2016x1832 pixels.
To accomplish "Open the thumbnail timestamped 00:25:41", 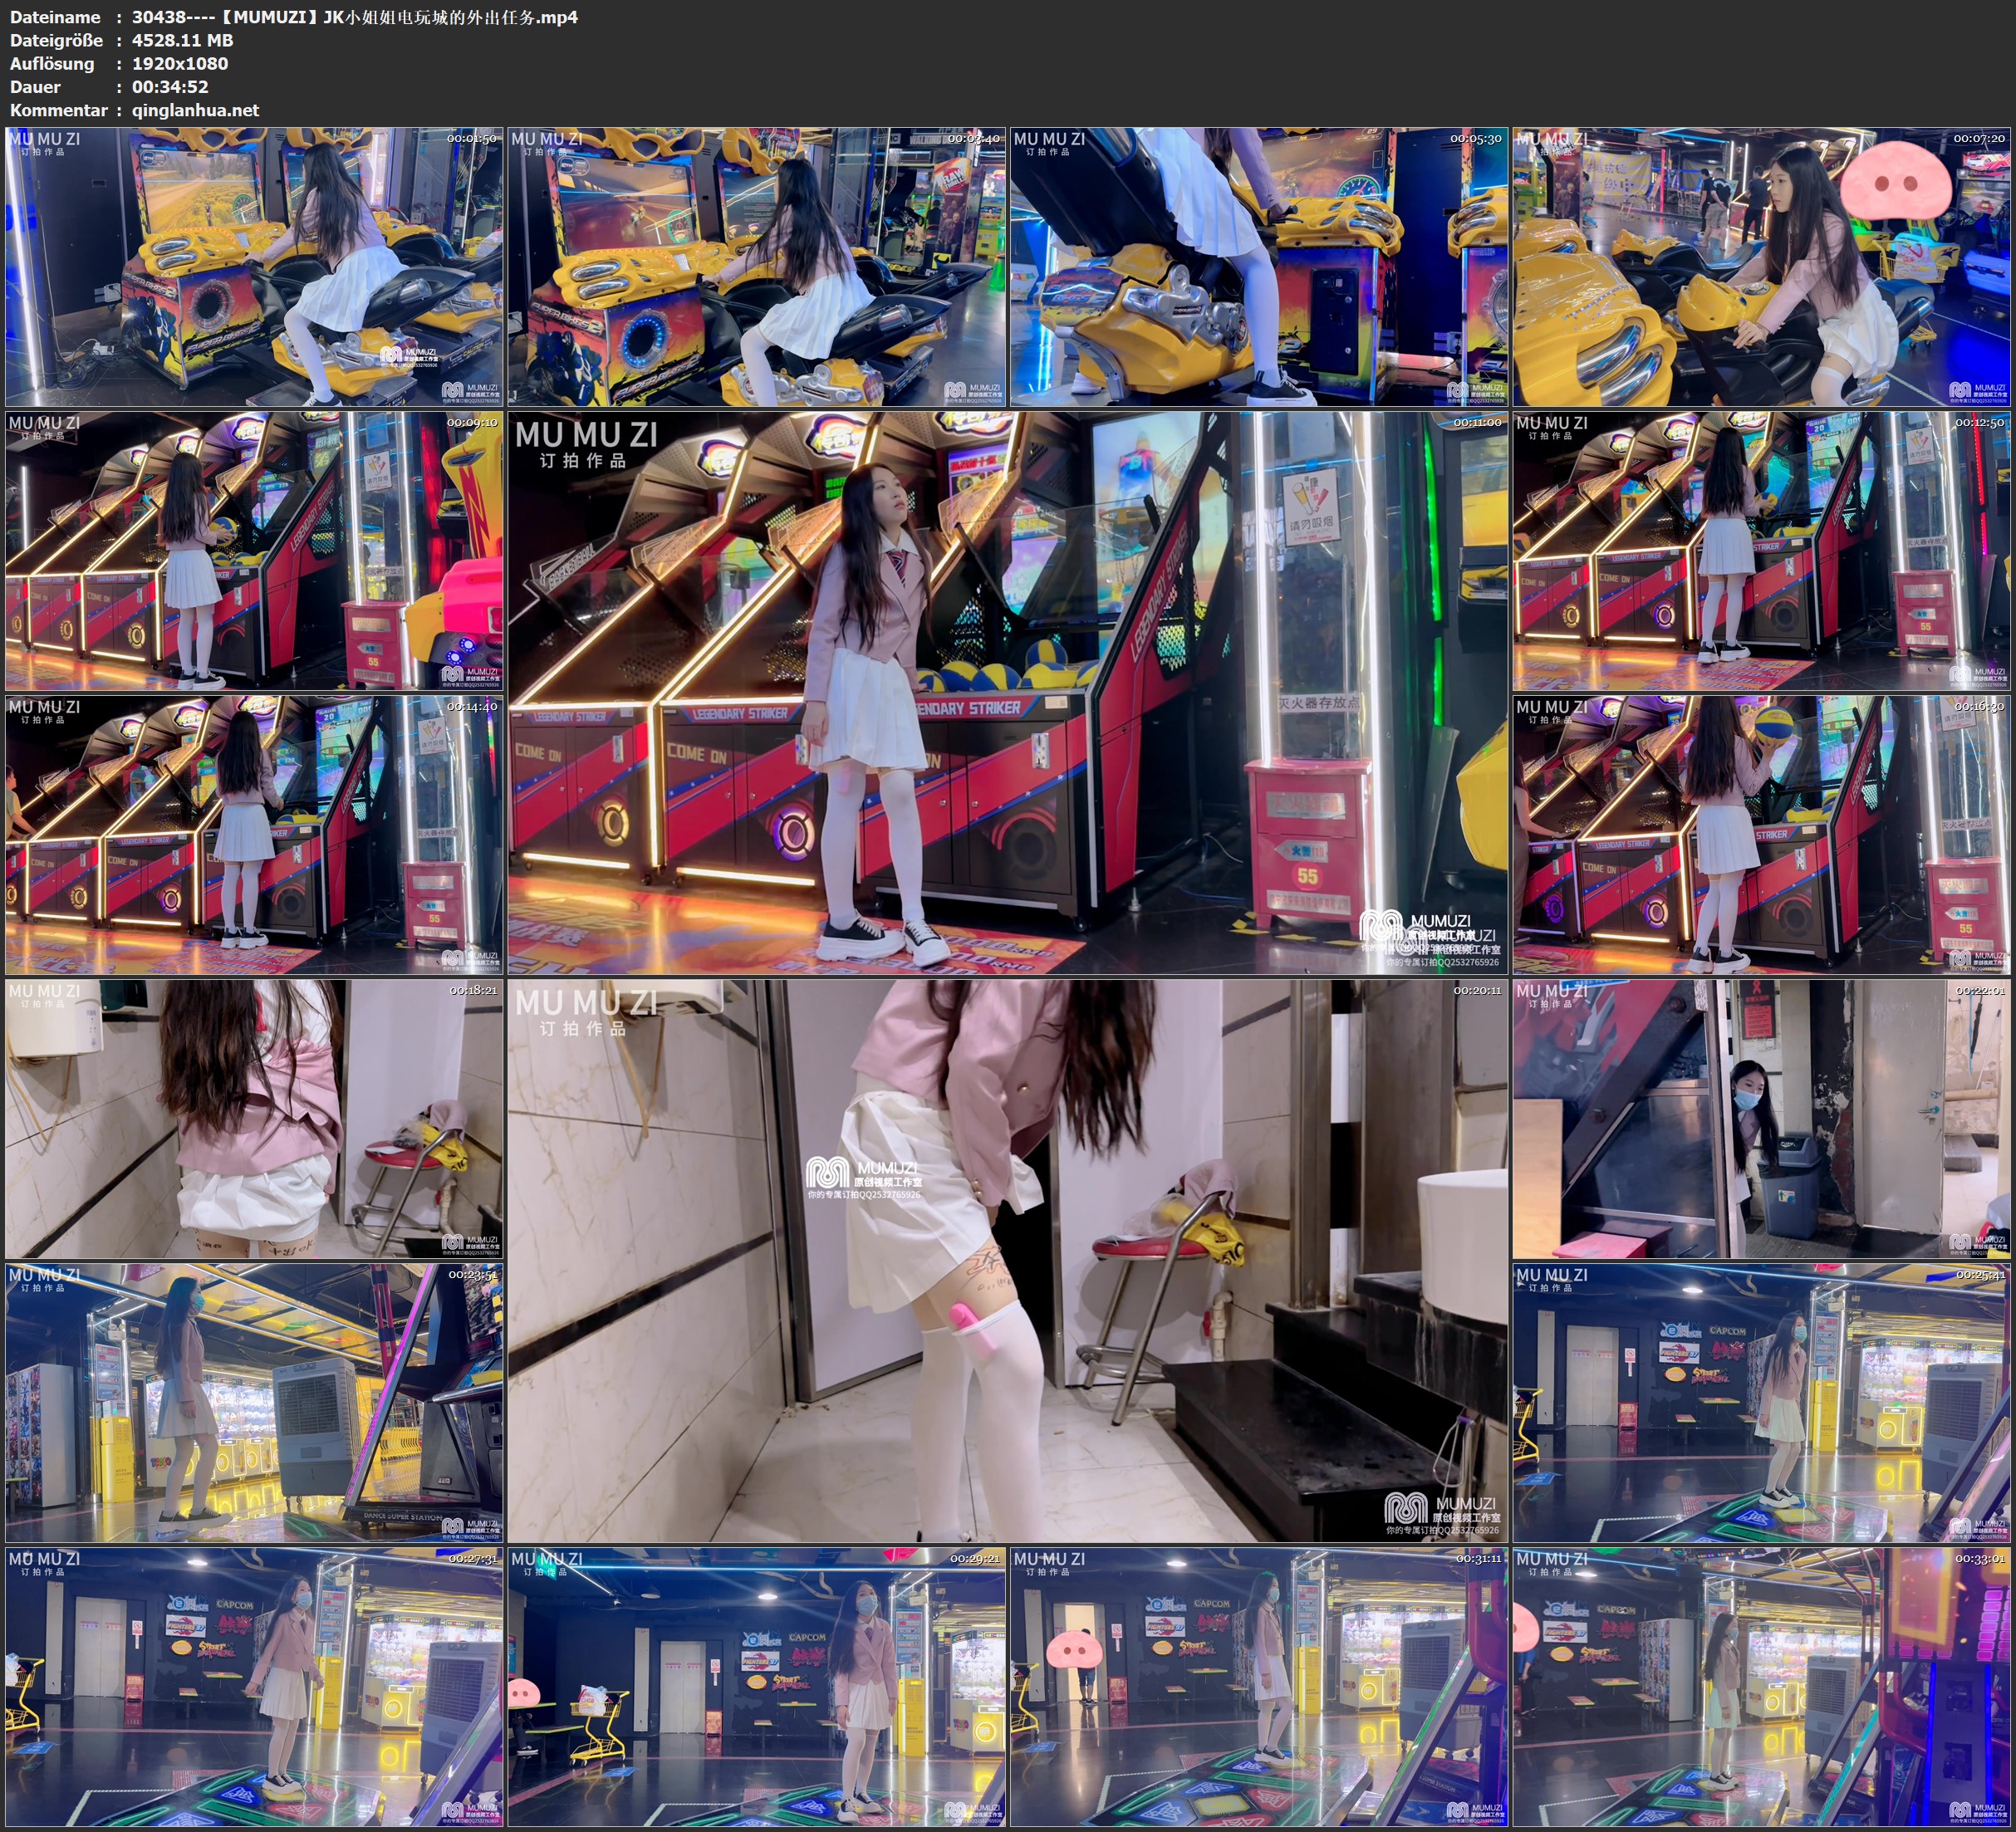I will [x=1761, y=1402].
